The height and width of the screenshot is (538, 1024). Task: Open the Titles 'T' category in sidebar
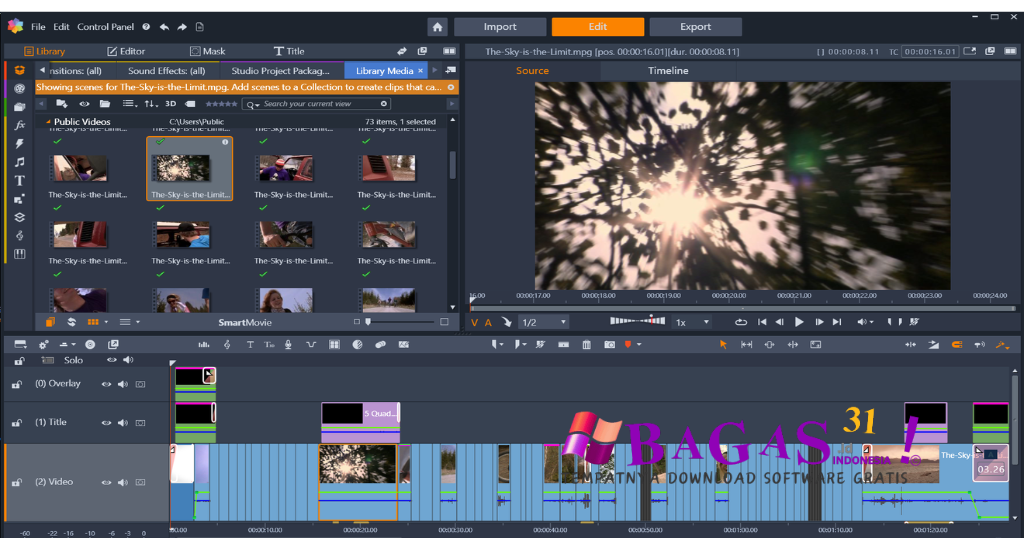[x=20, y=180]
